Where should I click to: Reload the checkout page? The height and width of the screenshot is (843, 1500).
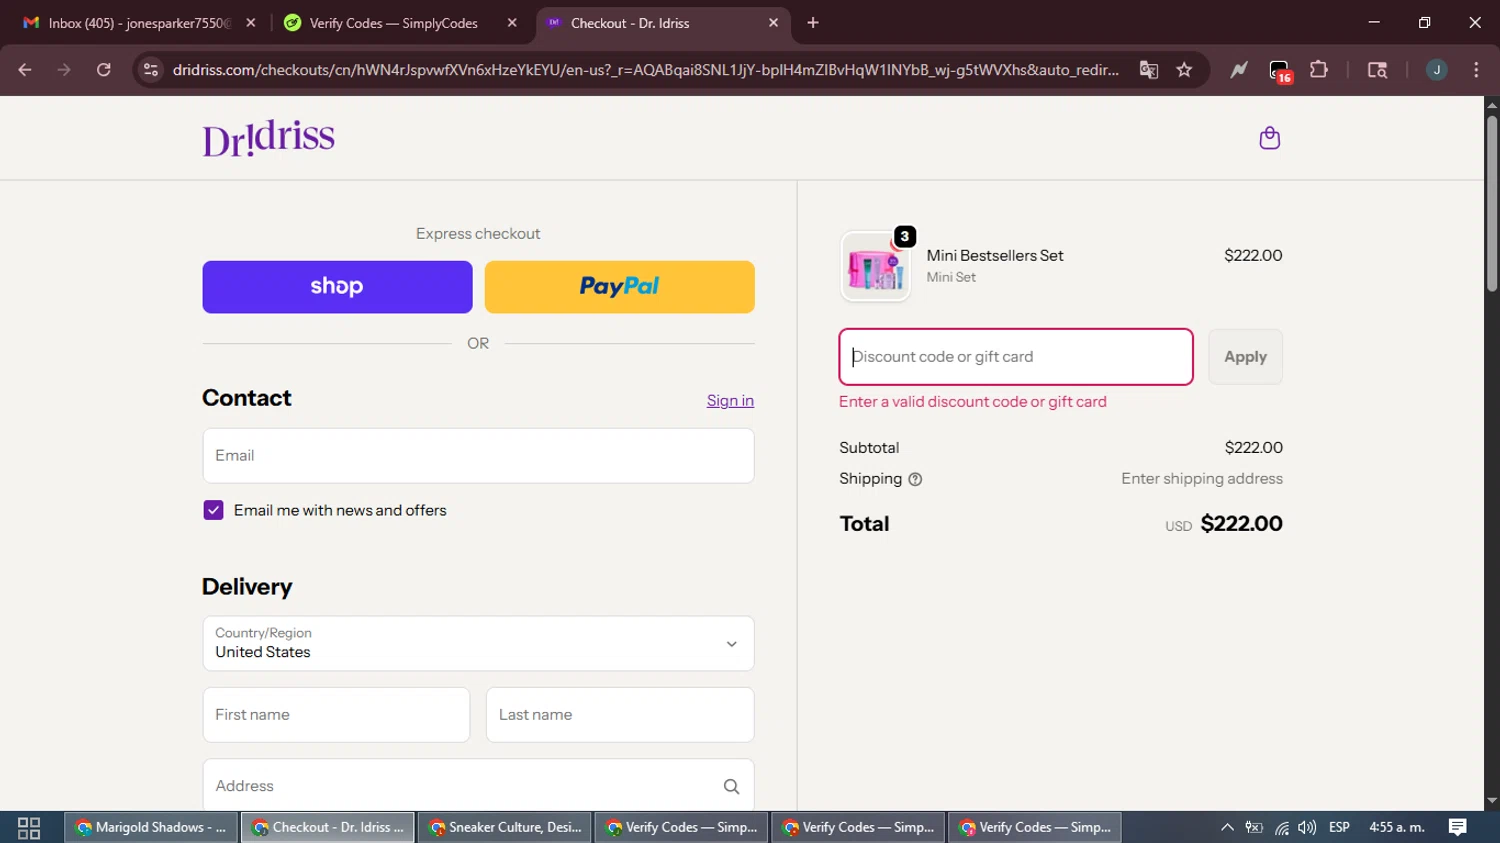104,70
